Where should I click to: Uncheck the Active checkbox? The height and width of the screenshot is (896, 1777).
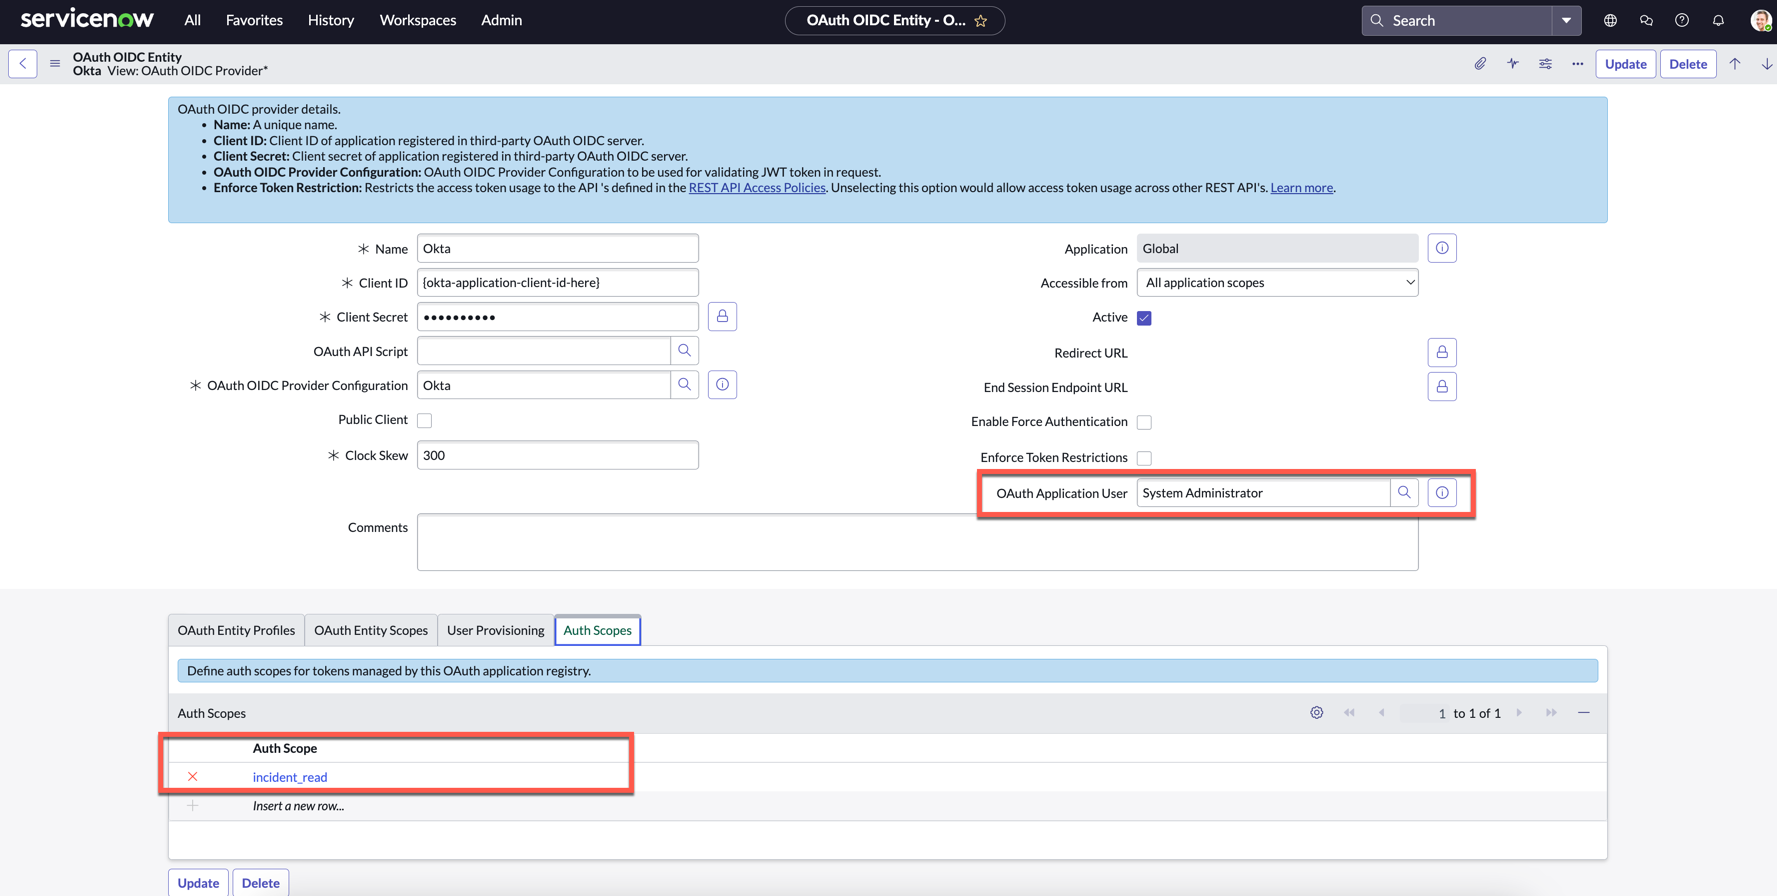pos(1144,318)
